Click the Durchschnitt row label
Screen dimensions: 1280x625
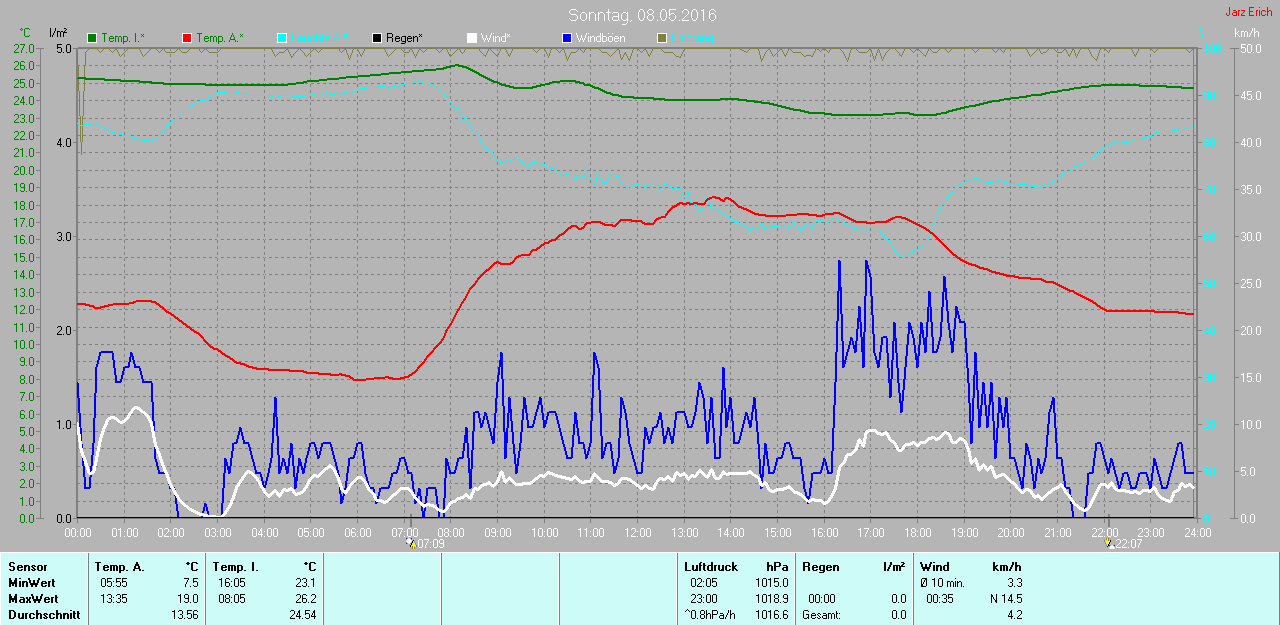tap(44, 615)
